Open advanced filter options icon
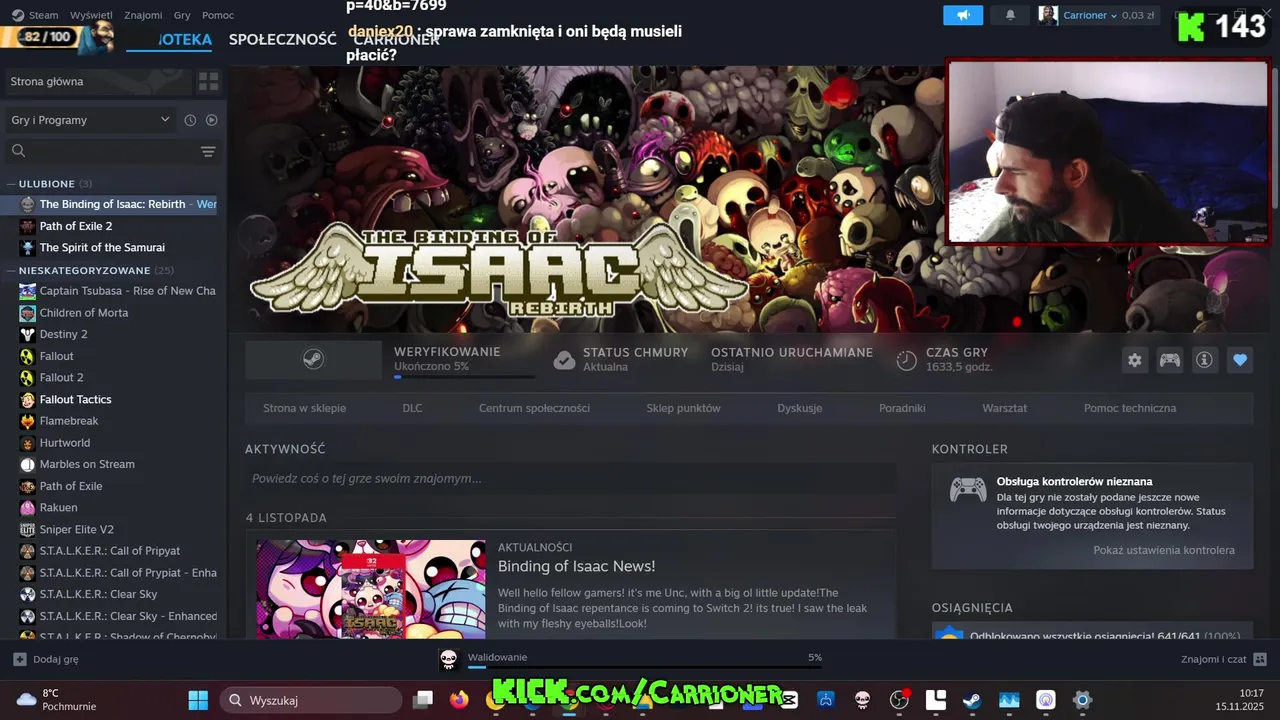The width and height of the screenshot is (1280, 720). 208,151
